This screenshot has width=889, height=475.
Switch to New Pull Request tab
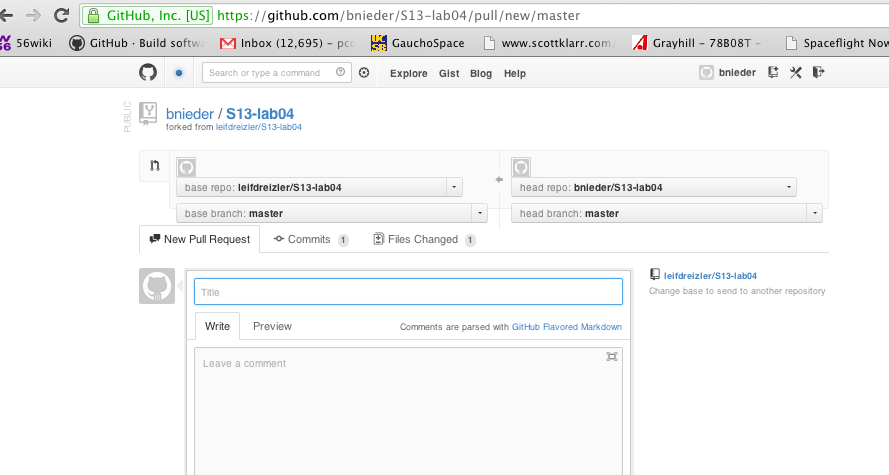pos(200,239)
